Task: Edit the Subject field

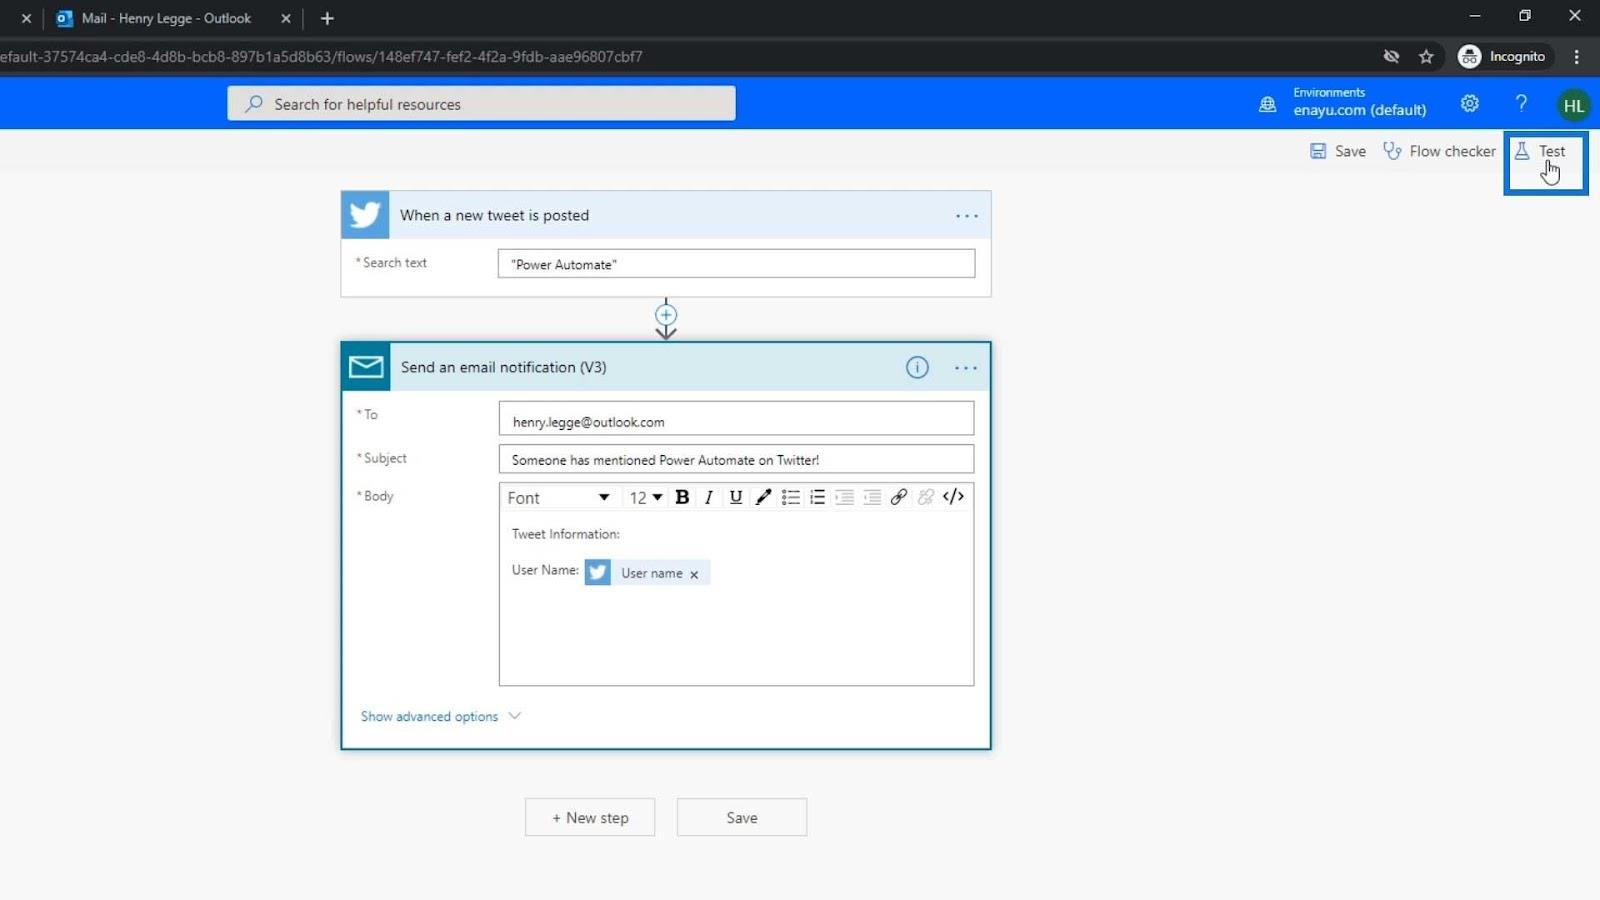Action: pos(736,459)
